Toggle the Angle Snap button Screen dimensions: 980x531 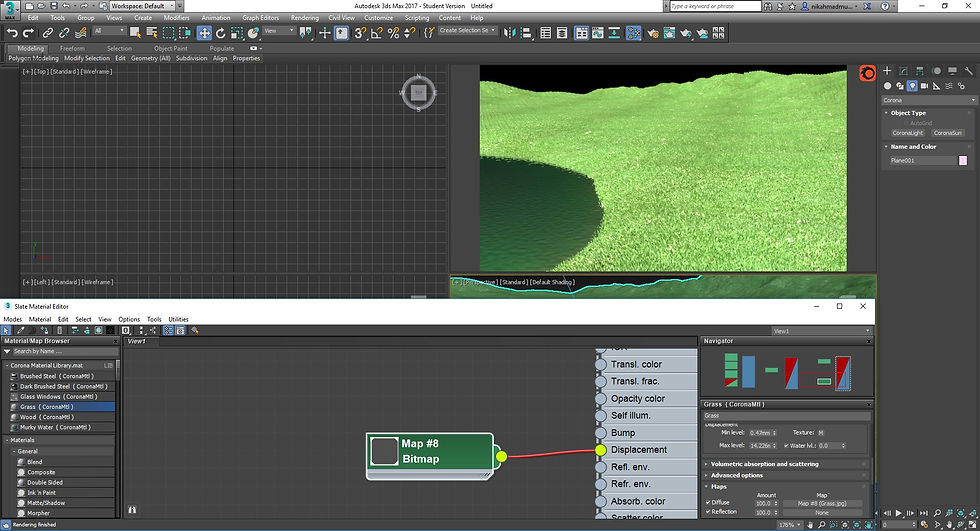coord(377,33)
